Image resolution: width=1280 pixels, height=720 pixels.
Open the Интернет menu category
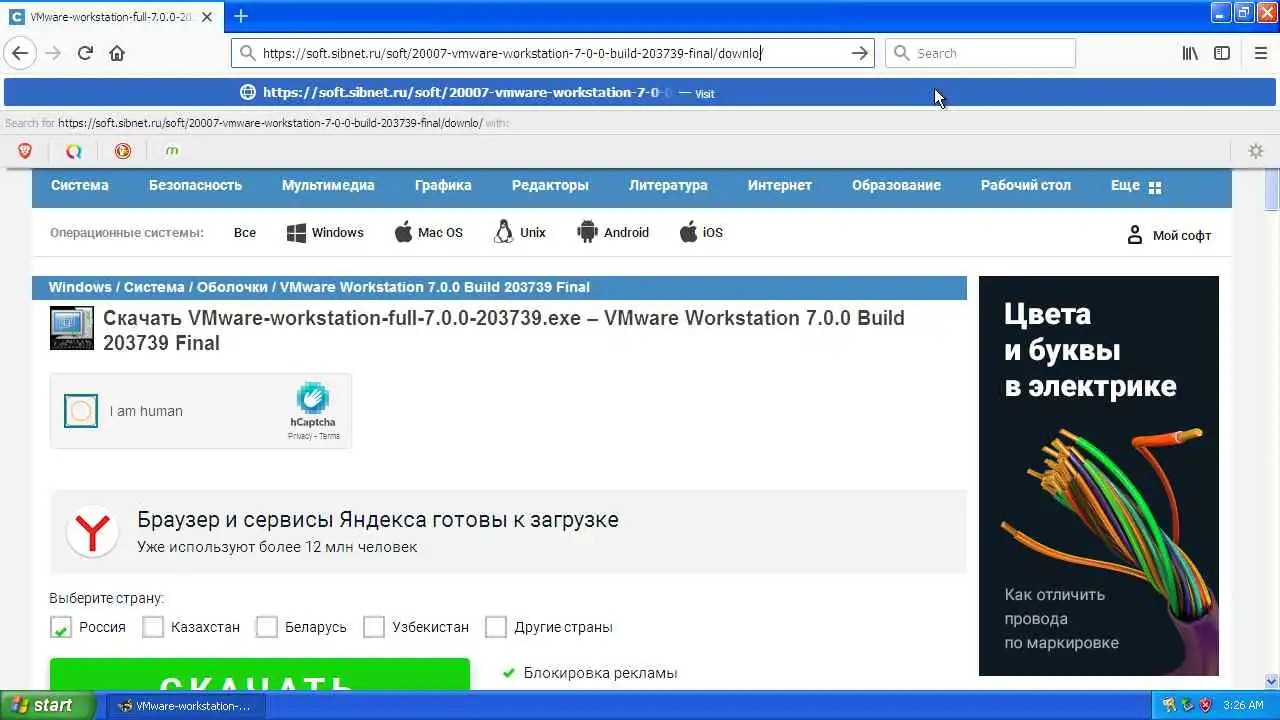[780, 185]
